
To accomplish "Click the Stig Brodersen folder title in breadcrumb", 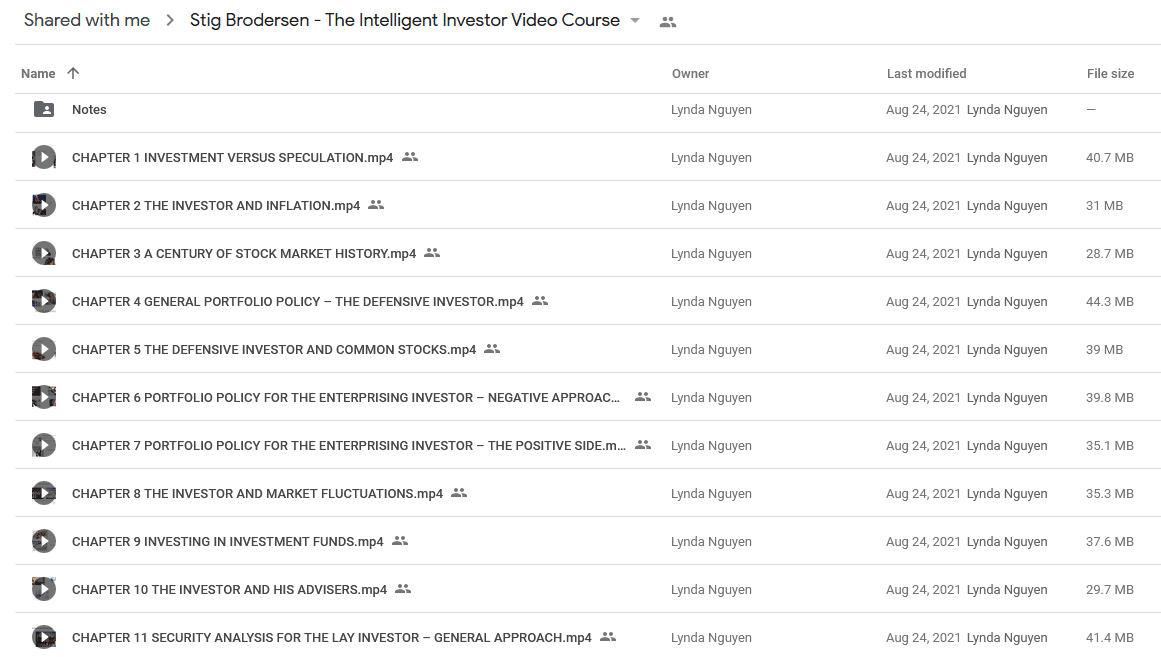I will (x=405, y=20).
